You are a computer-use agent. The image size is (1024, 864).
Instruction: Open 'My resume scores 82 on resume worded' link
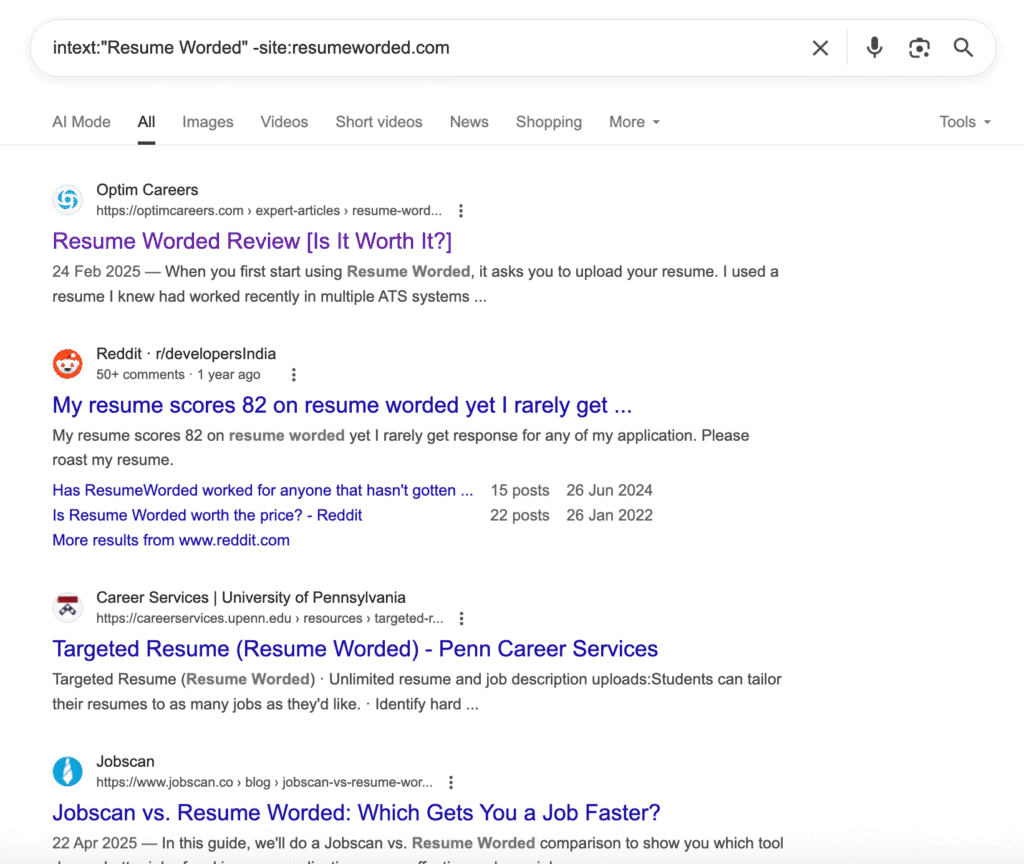pyautogui.click(x=342, y=405)
